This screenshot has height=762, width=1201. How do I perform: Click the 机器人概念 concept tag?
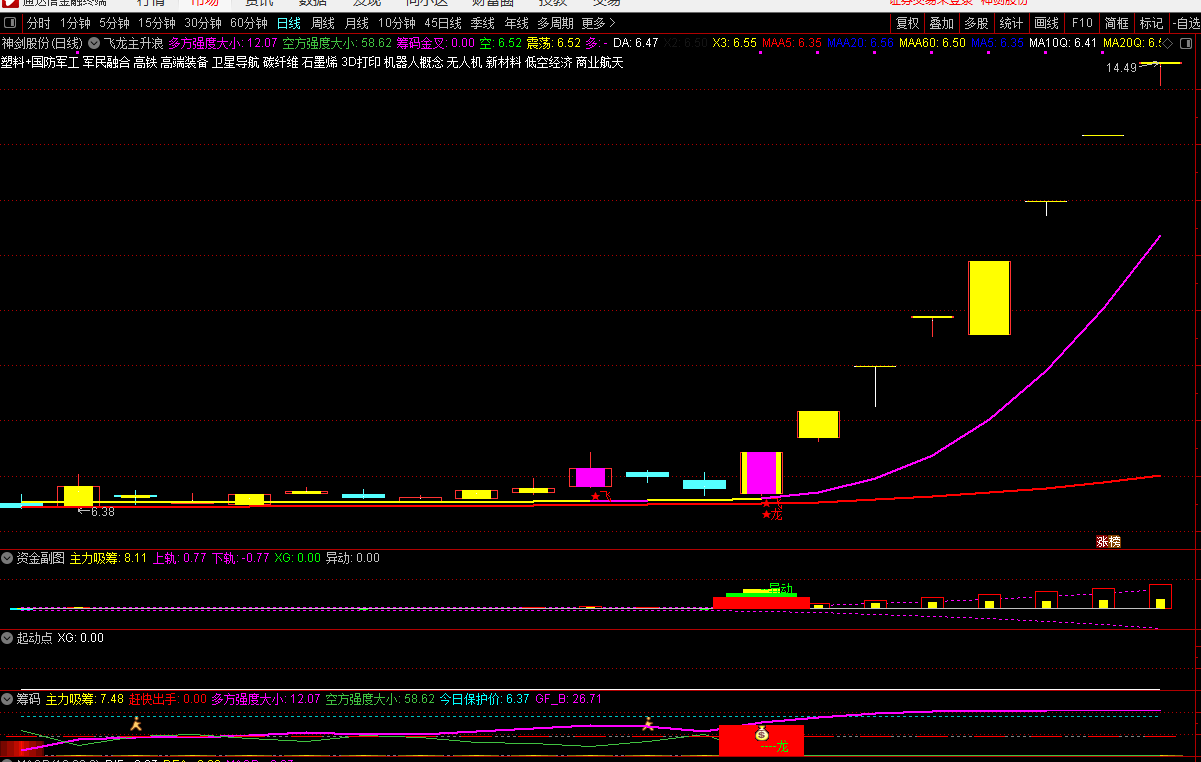(x=413, y=63)
